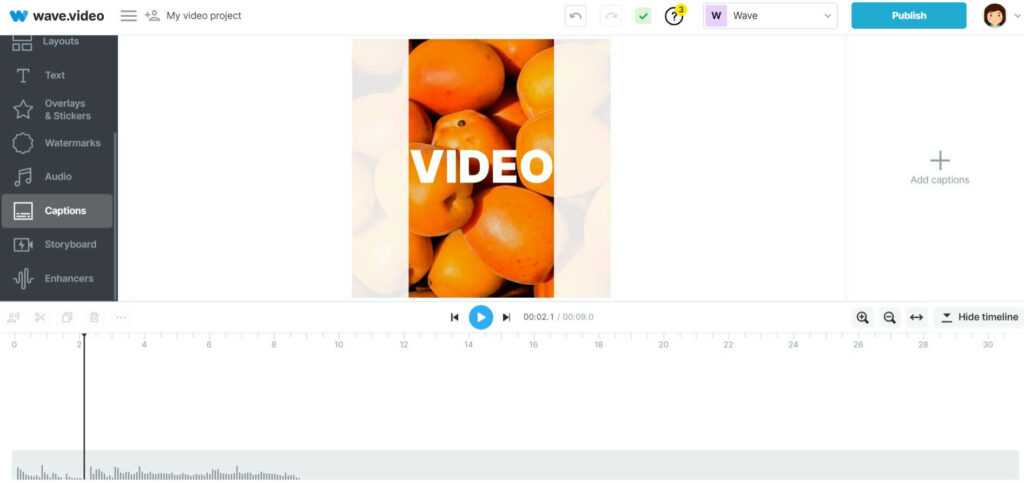
Task: Open more timeline options ellipsis
Action: [x=121, y=317]
